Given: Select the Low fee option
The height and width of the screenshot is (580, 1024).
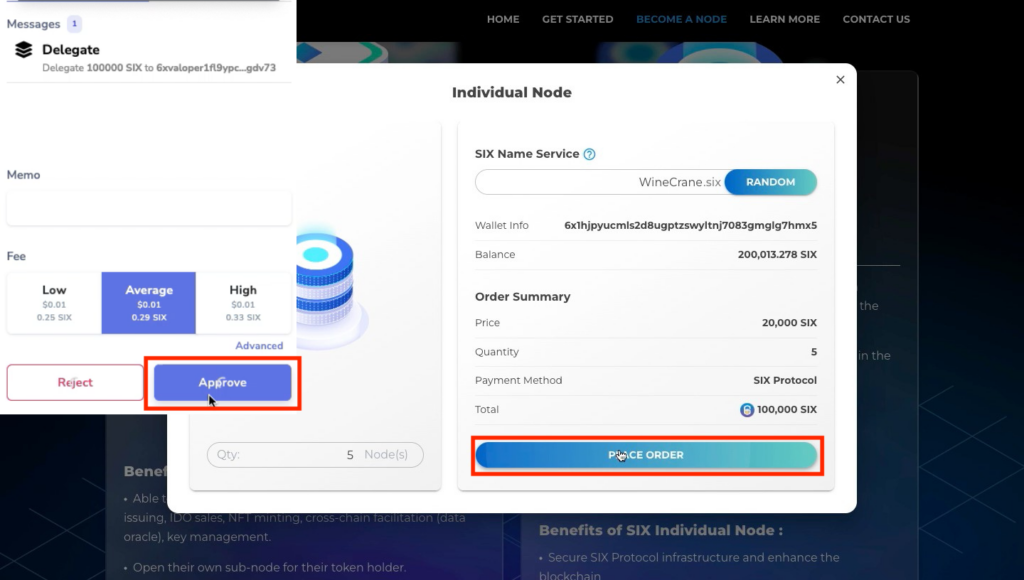Looking at the screenshot, I should click(x=54, y=302).
